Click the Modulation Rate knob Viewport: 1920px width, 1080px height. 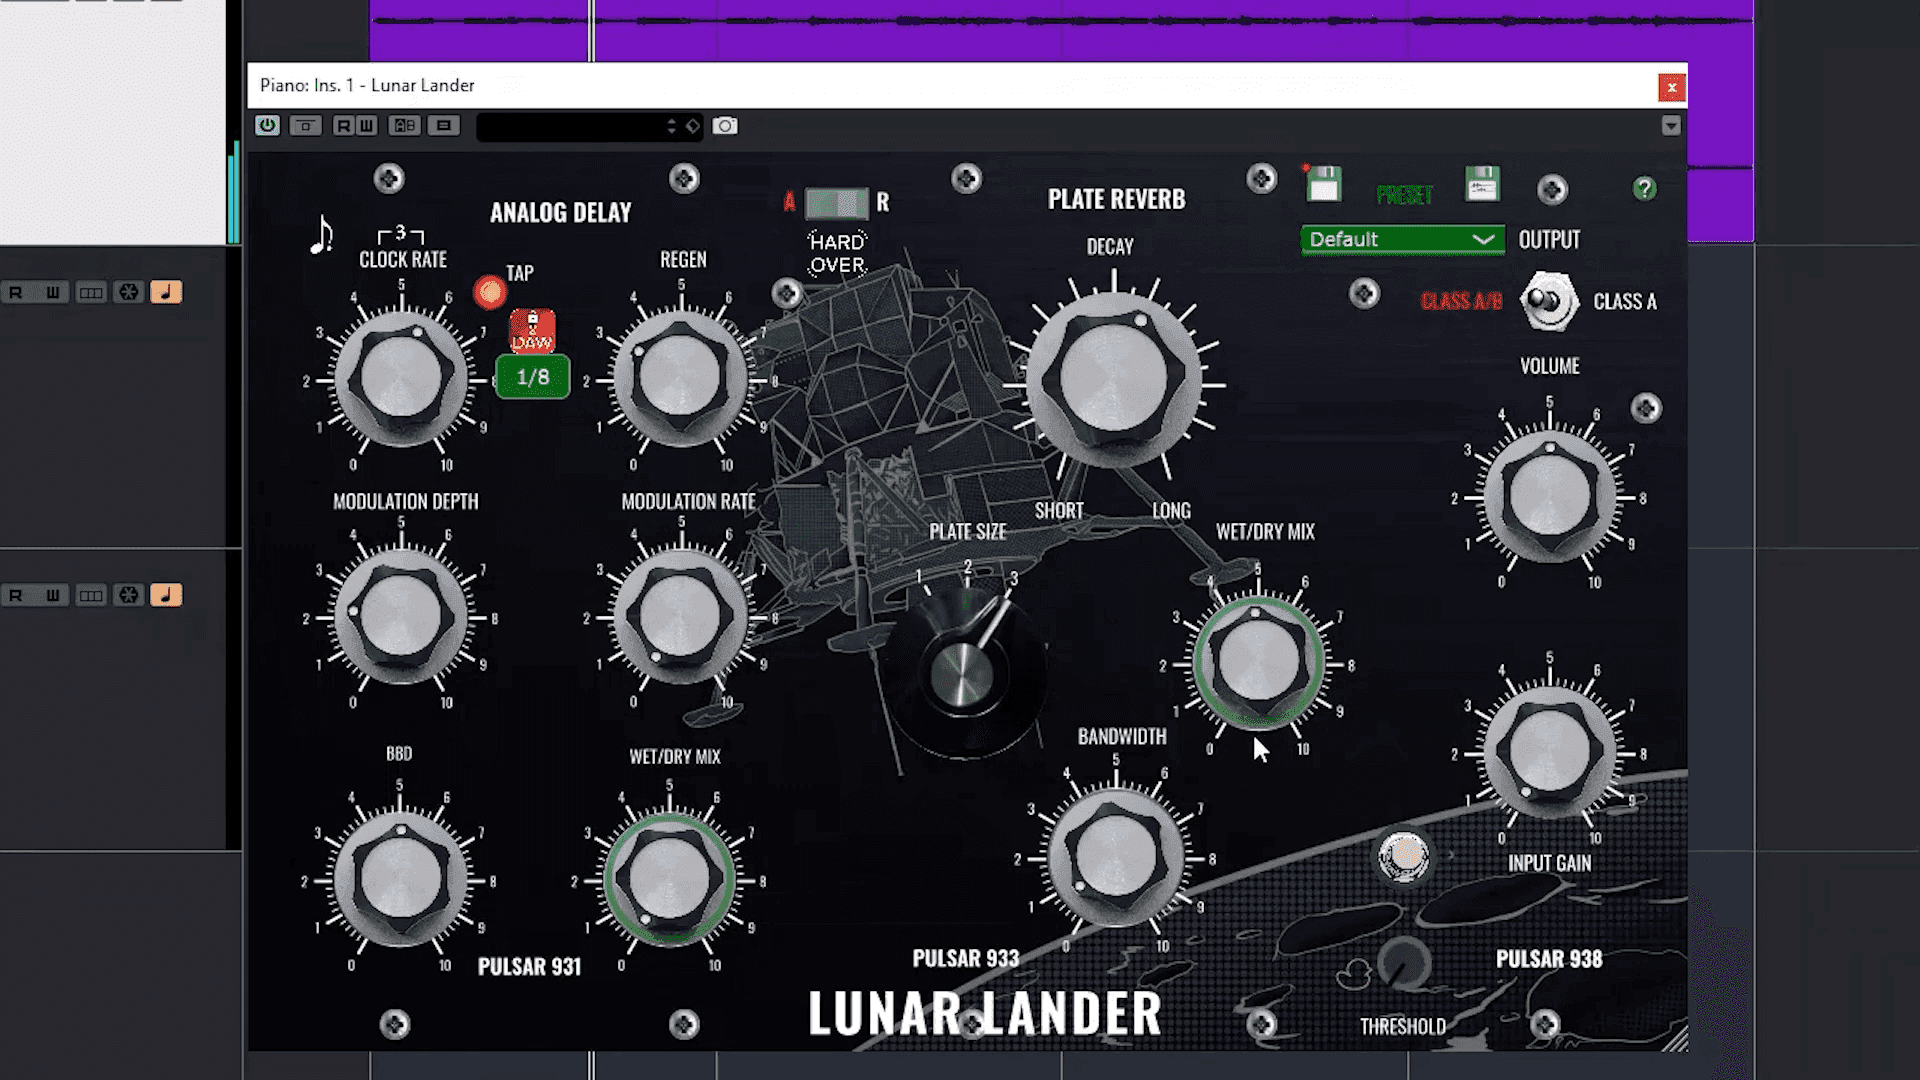point(680,617)
